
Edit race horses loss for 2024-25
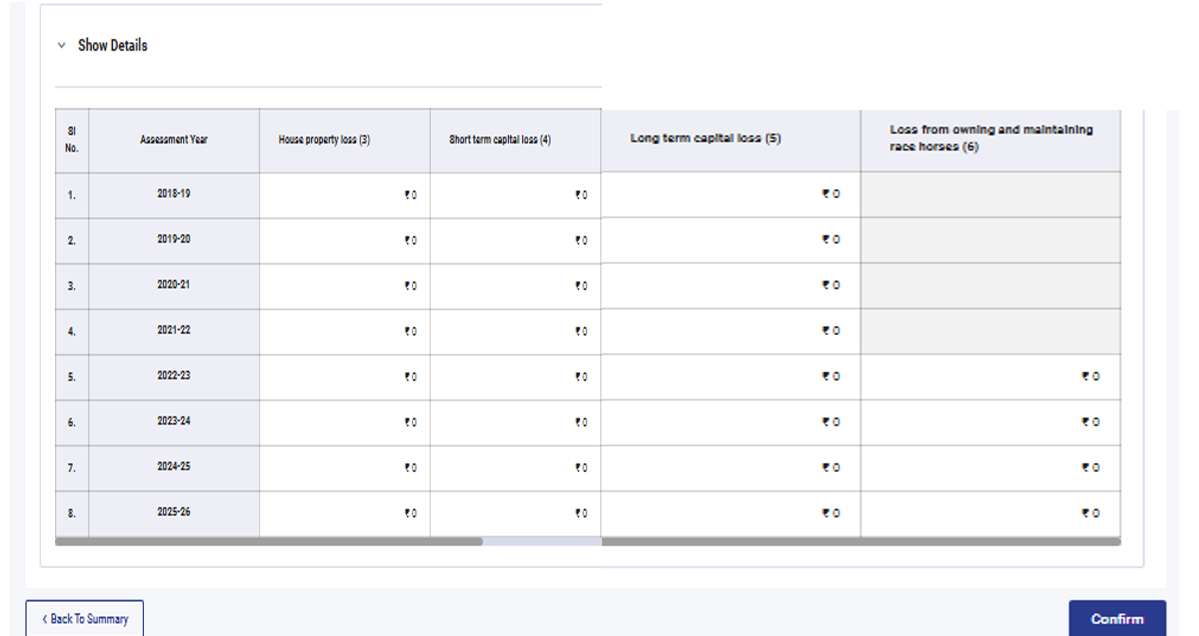991,467
